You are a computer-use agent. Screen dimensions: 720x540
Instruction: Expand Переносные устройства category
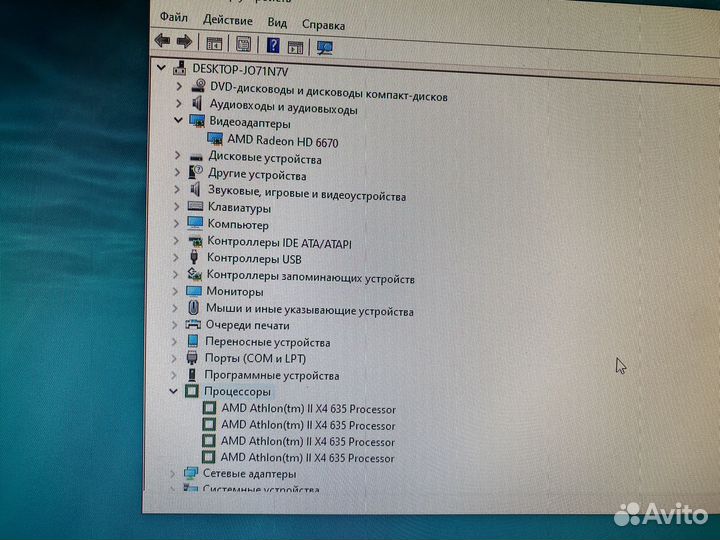coord(174,341)
